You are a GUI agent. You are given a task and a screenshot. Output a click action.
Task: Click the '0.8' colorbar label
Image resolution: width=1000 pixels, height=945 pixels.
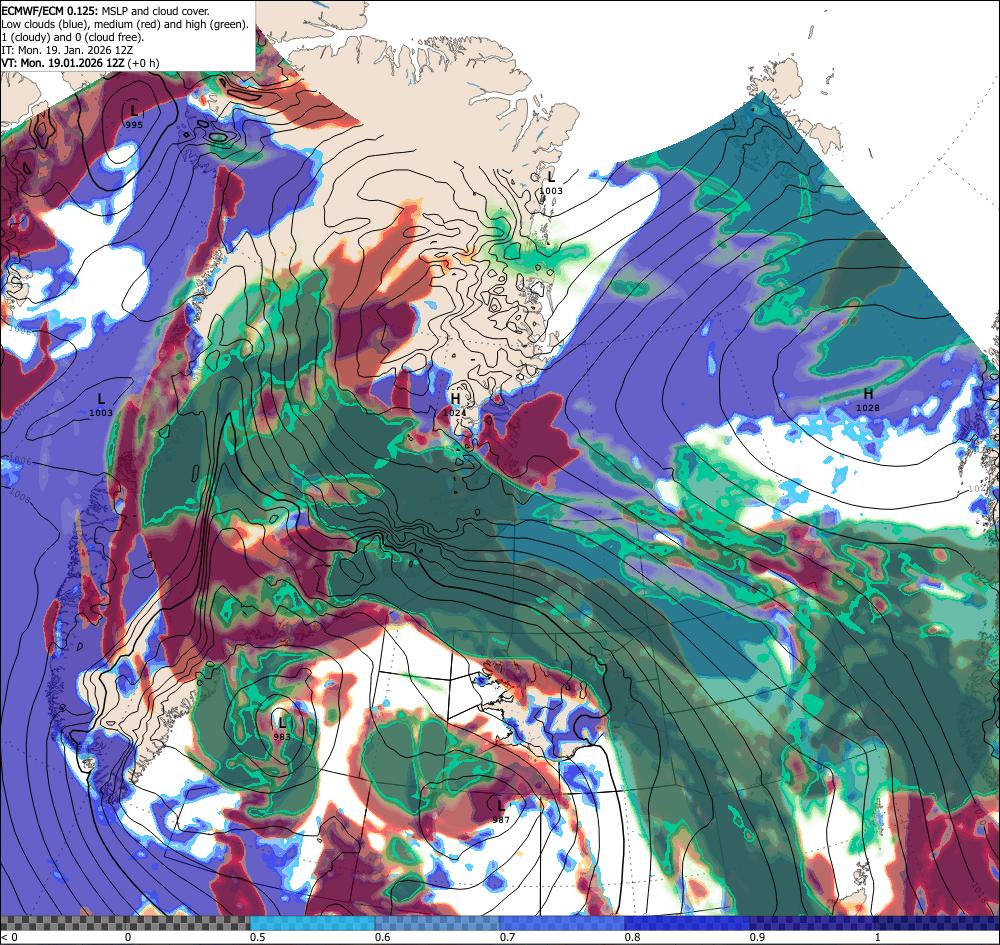coord(632,937)
